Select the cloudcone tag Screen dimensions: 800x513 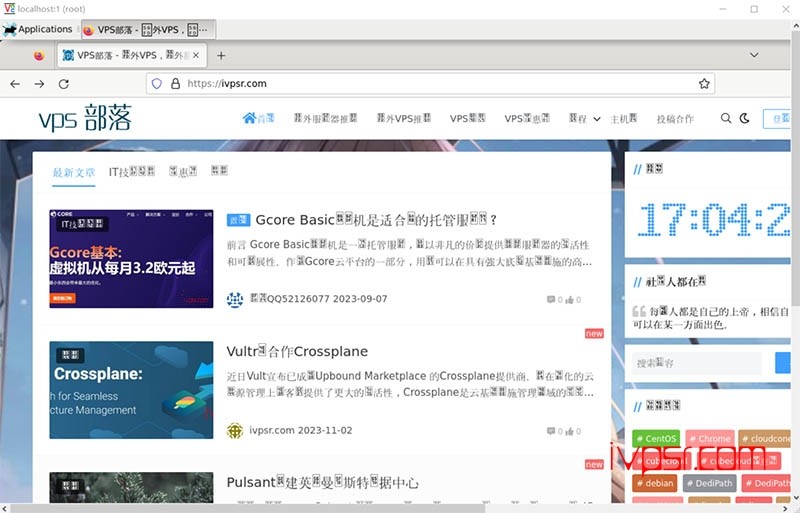[764, 438]
